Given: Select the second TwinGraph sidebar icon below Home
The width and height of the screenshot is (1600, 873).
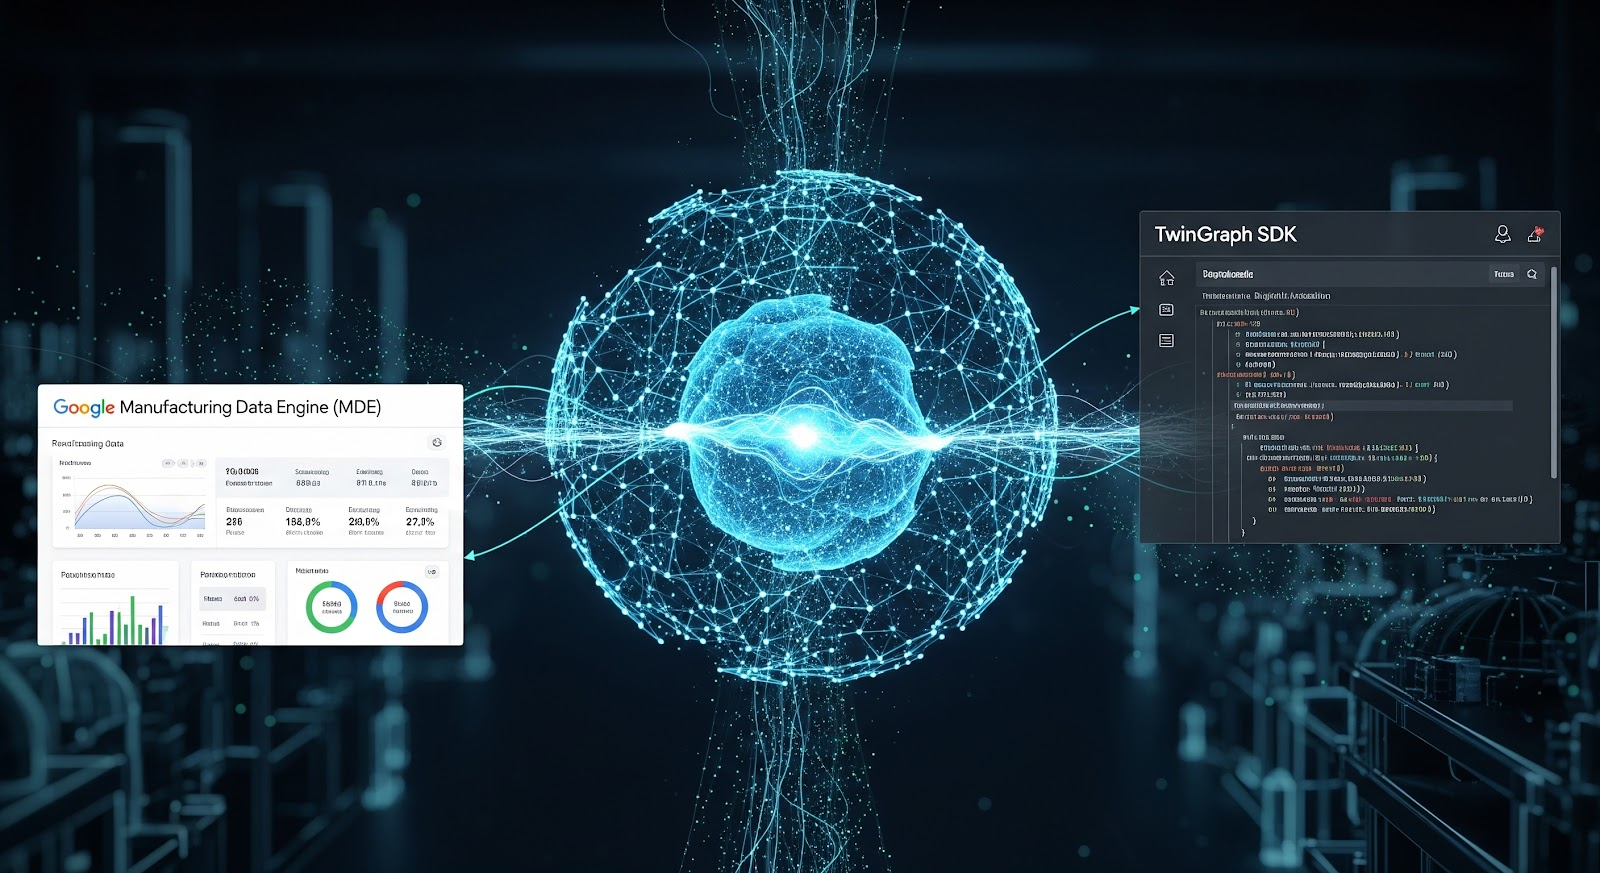Looking at the screenshot, I should pos(1166,310).
